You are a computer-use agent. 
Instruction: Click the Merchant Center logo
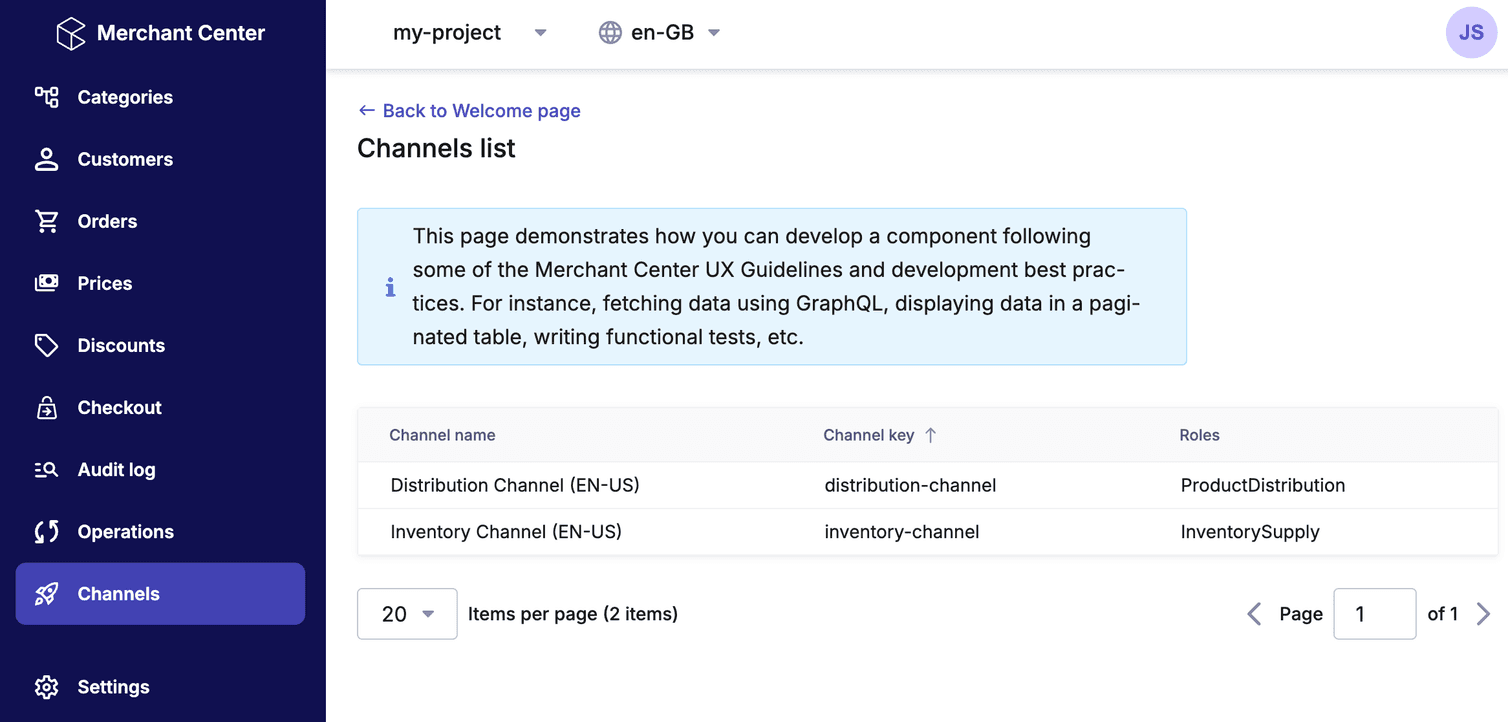(x=71, y=32)
